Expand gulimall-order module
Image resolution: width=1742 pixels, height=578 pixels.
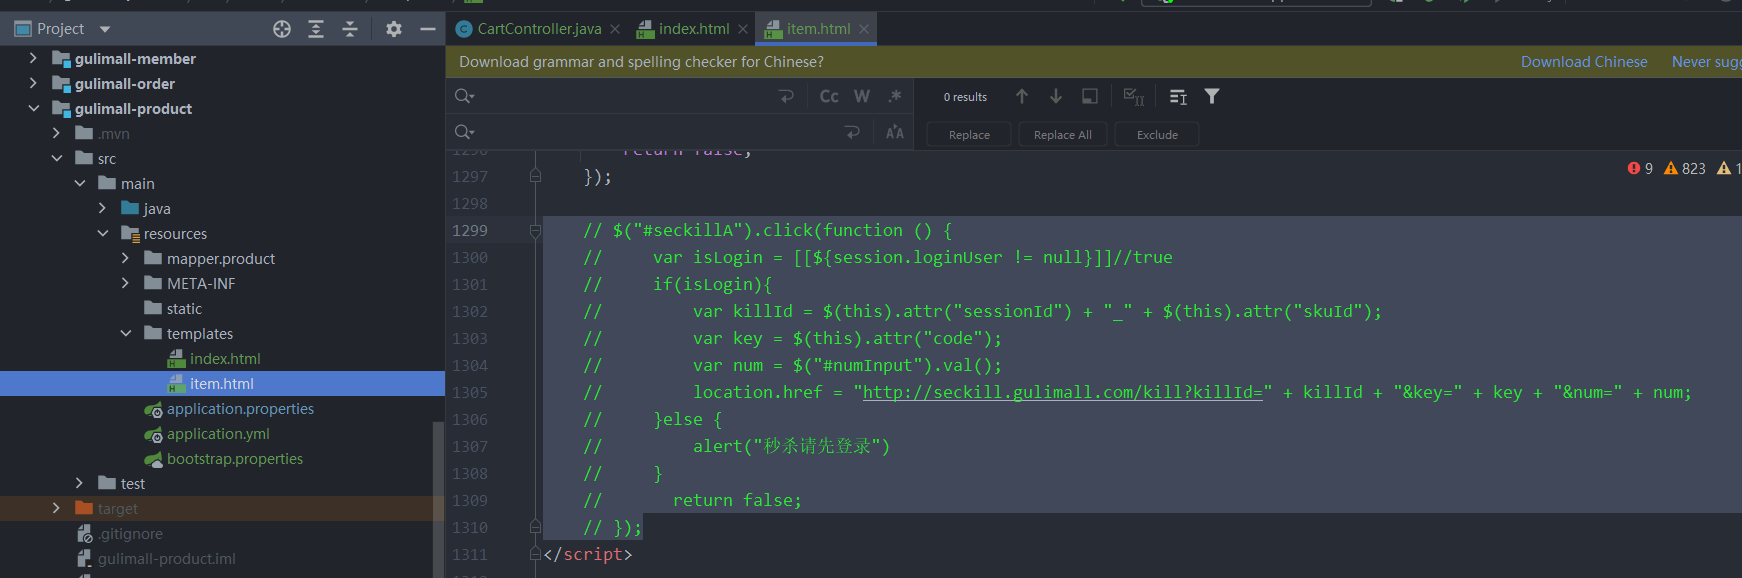click(x=33, y=83)
